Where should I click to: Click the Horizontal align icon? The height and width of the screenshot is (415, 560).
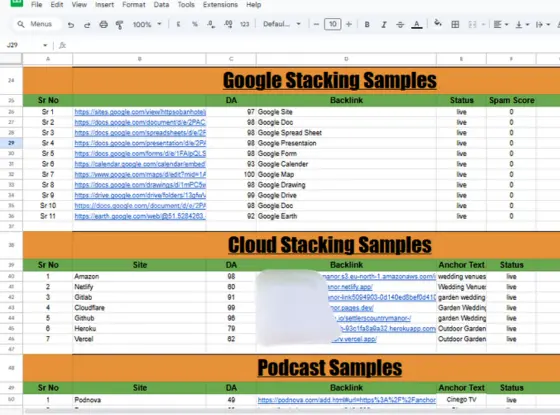[x=497, y=24]
